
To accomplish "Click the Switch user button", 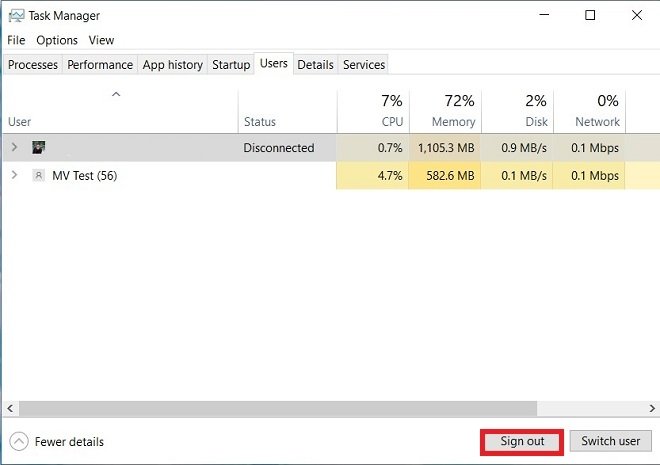I will pyautogui.click(x=610, y=441).
